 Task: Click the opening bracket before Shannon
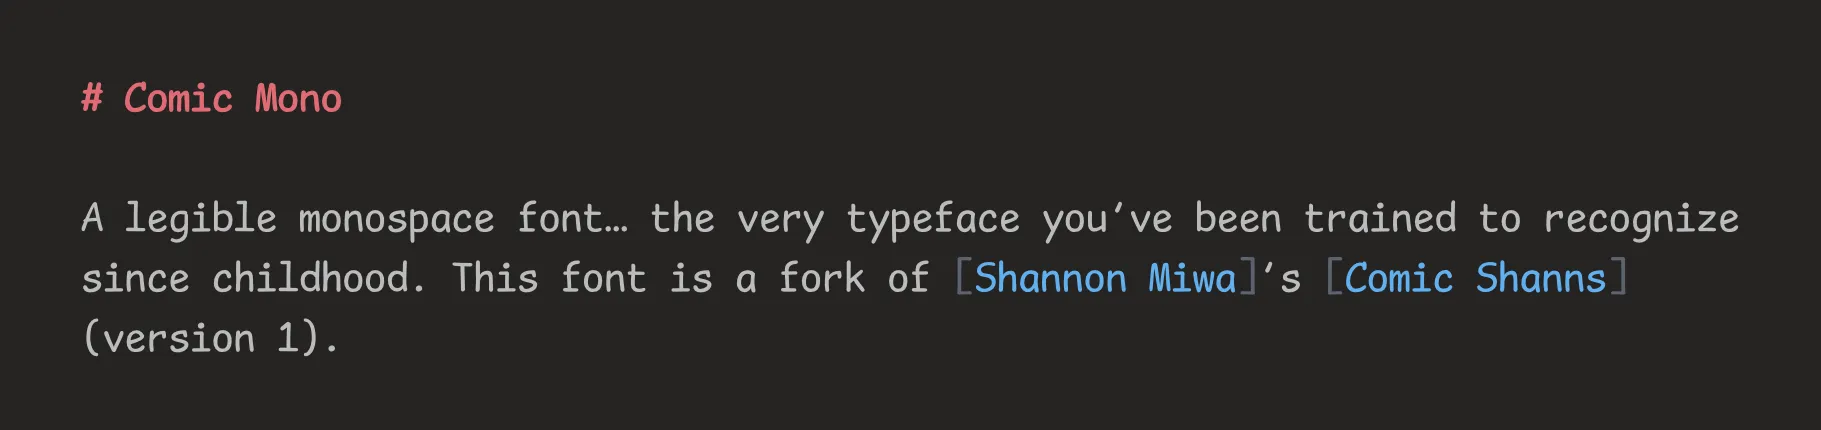click(x=963, y=278)
